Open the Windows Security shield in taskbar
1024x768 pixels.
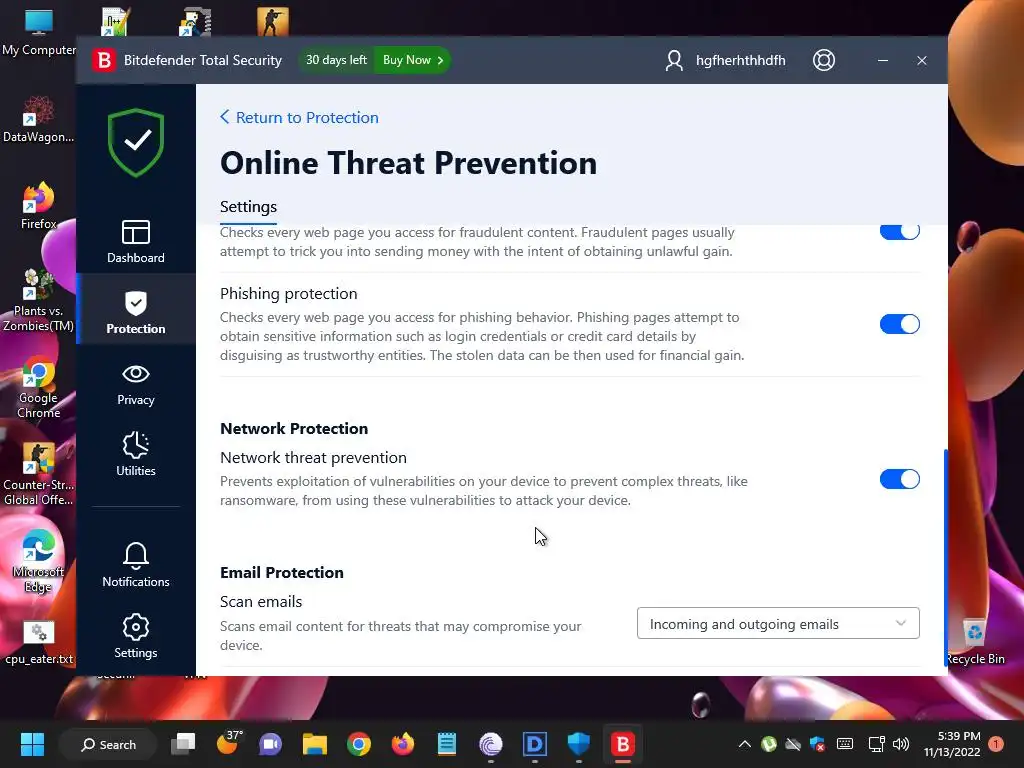tap(579, 744)
